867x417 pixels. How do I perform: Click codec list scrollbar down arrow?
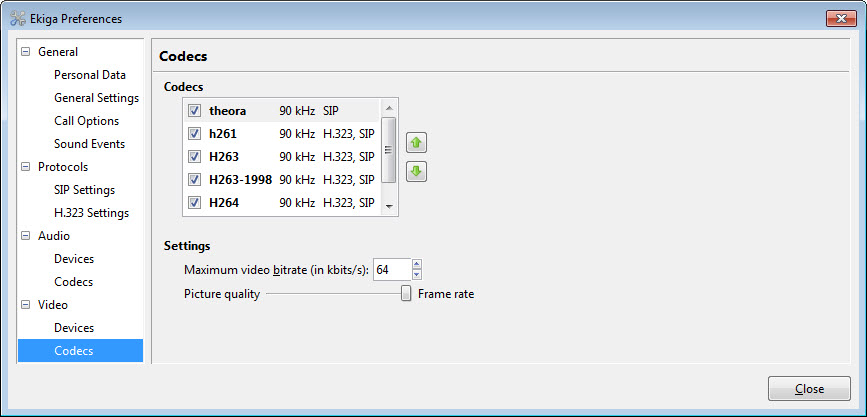(389, 206)
